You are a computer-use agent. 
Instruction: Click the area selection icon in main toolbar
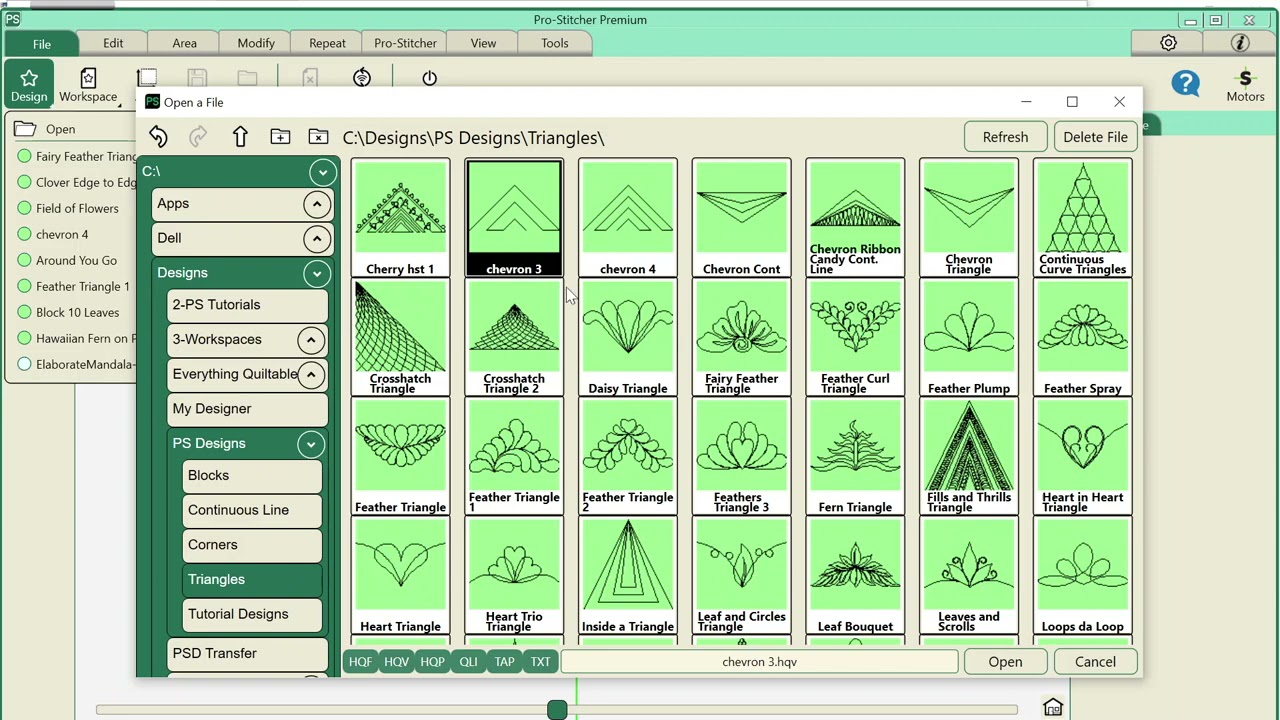pyautogui.click(x=147, y=78)
